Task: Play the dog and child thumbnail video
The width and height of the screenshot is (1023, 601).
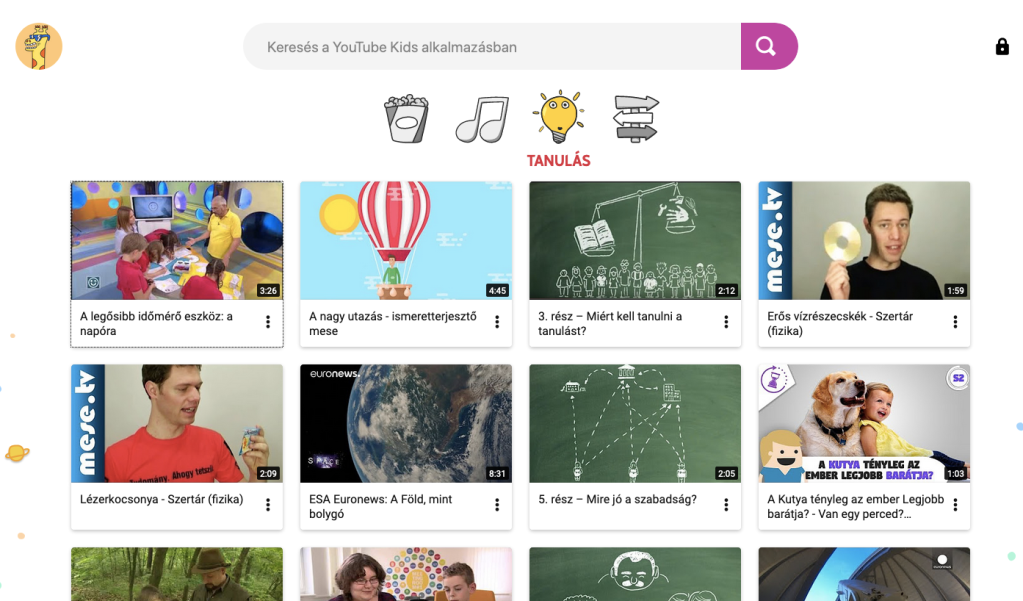Action: [864, 423]
